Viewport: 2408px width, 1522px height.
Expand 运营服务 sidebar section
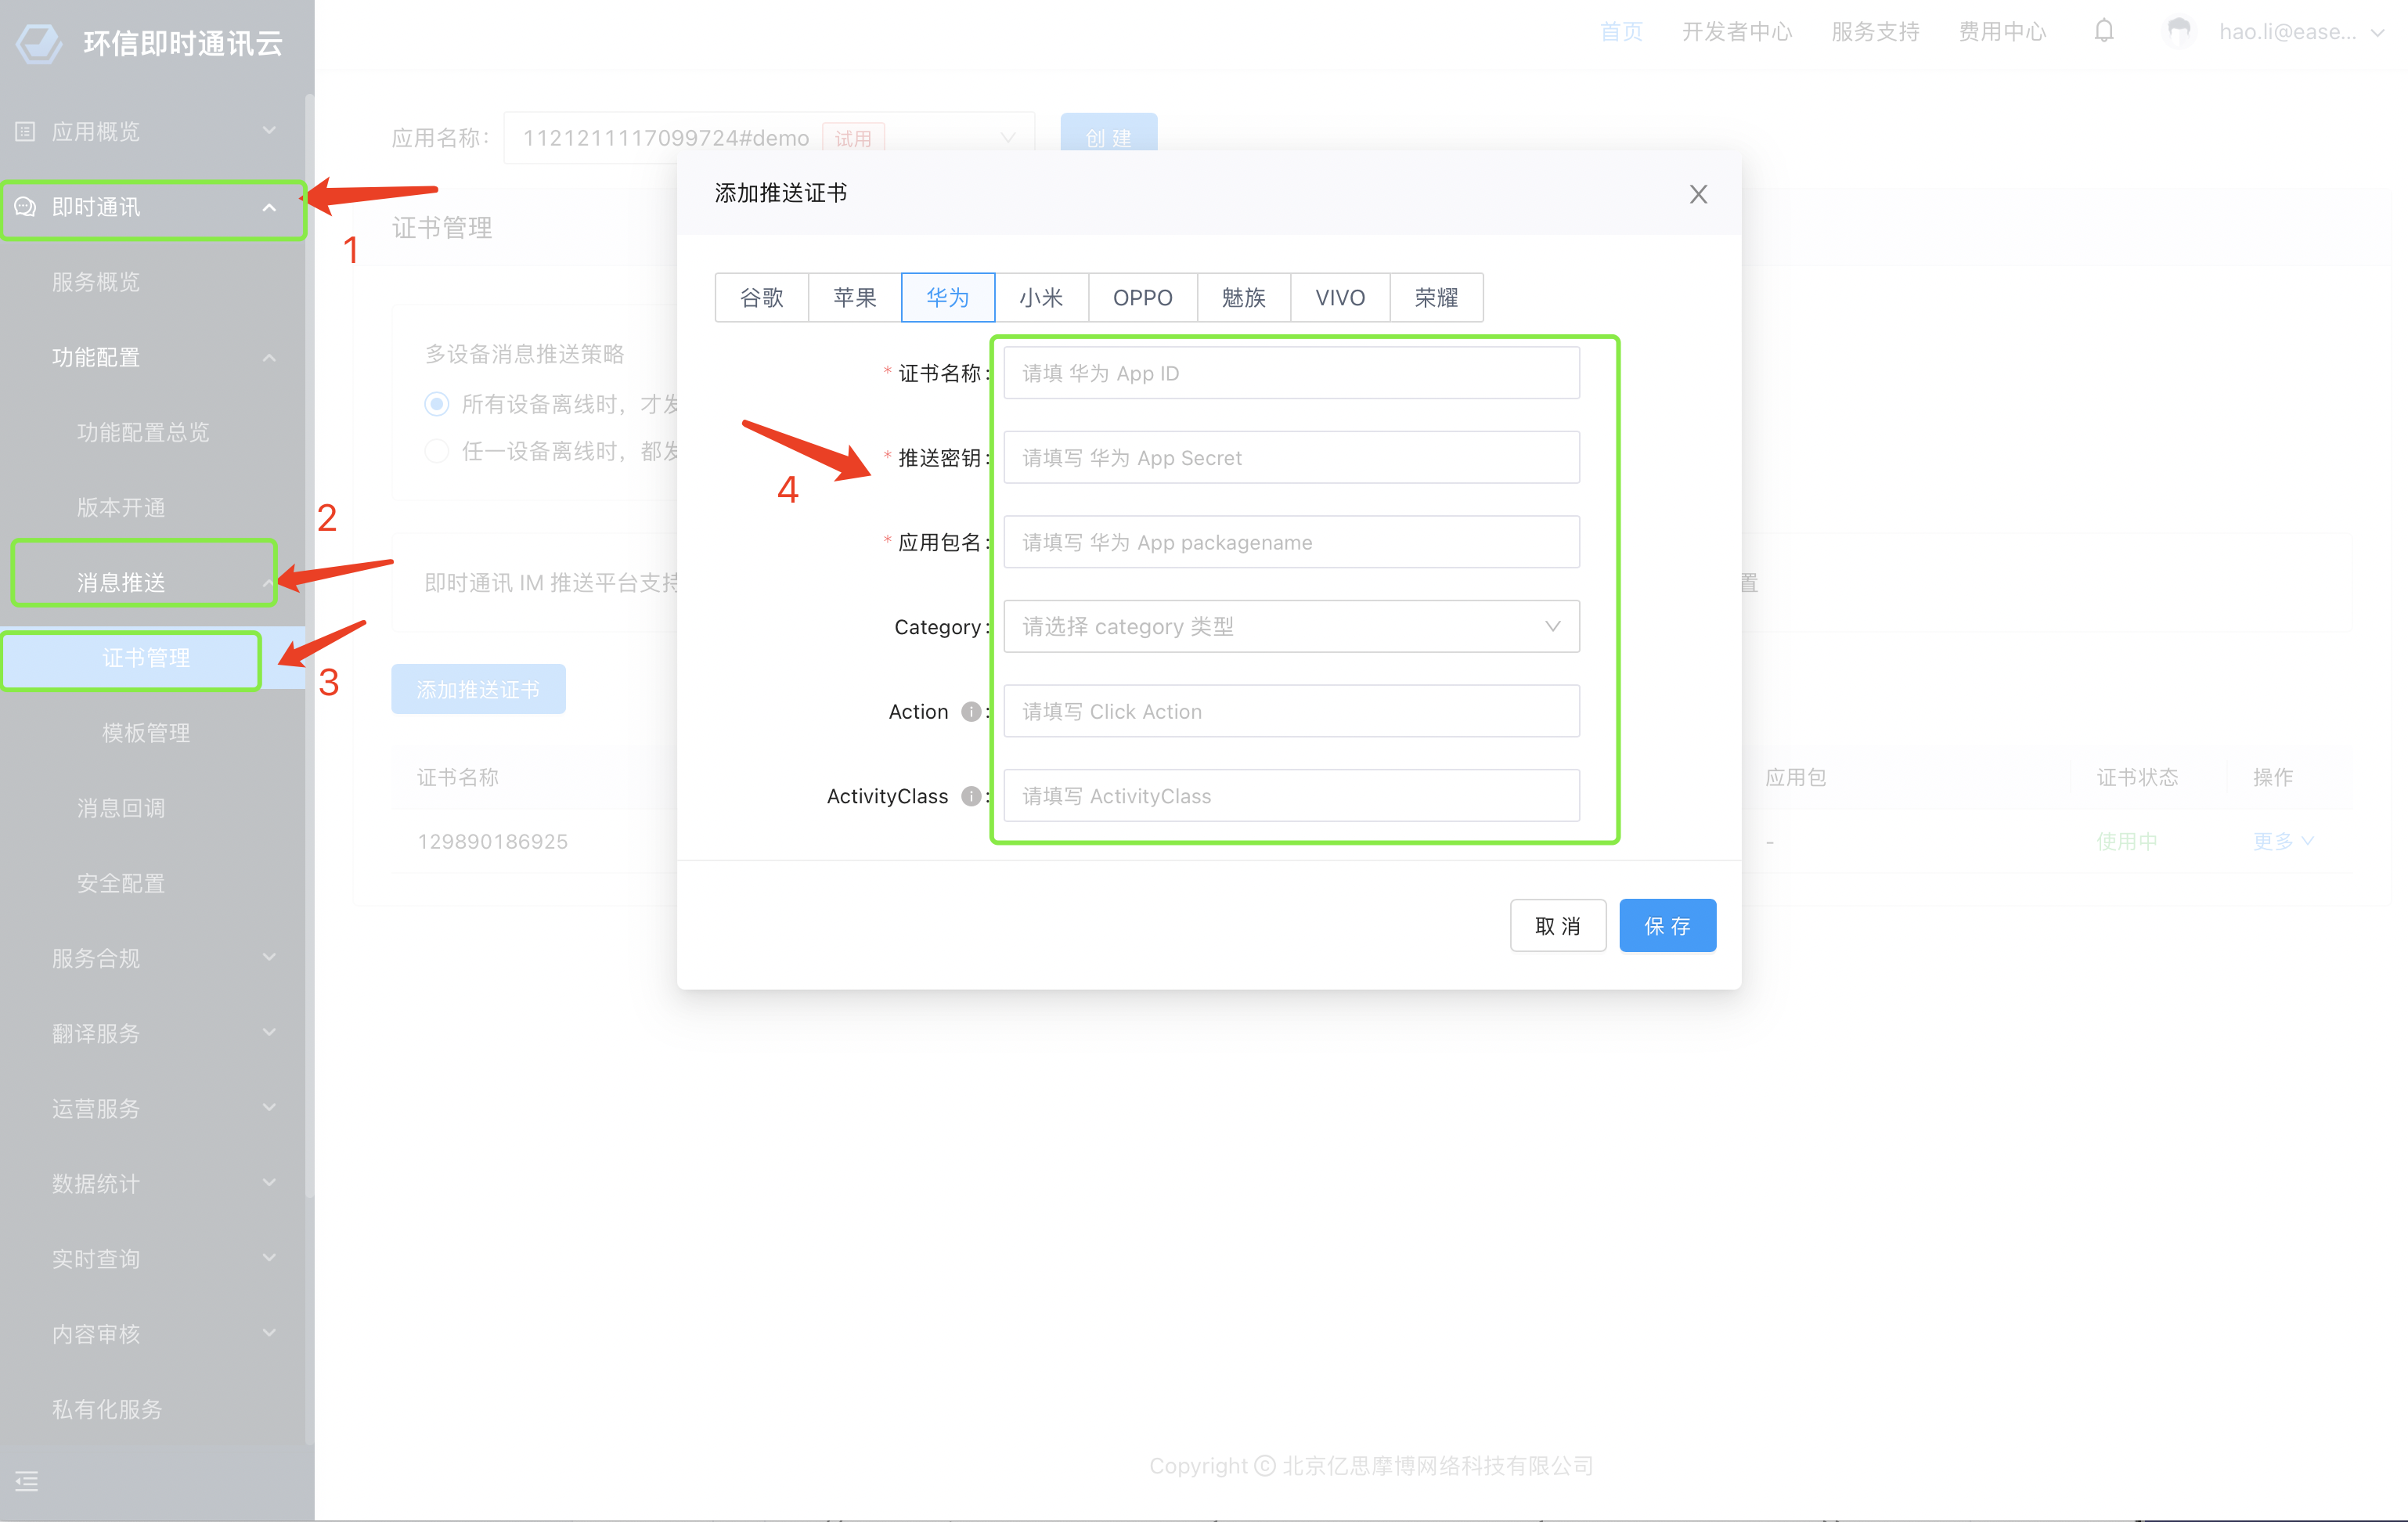[269, 1108]
